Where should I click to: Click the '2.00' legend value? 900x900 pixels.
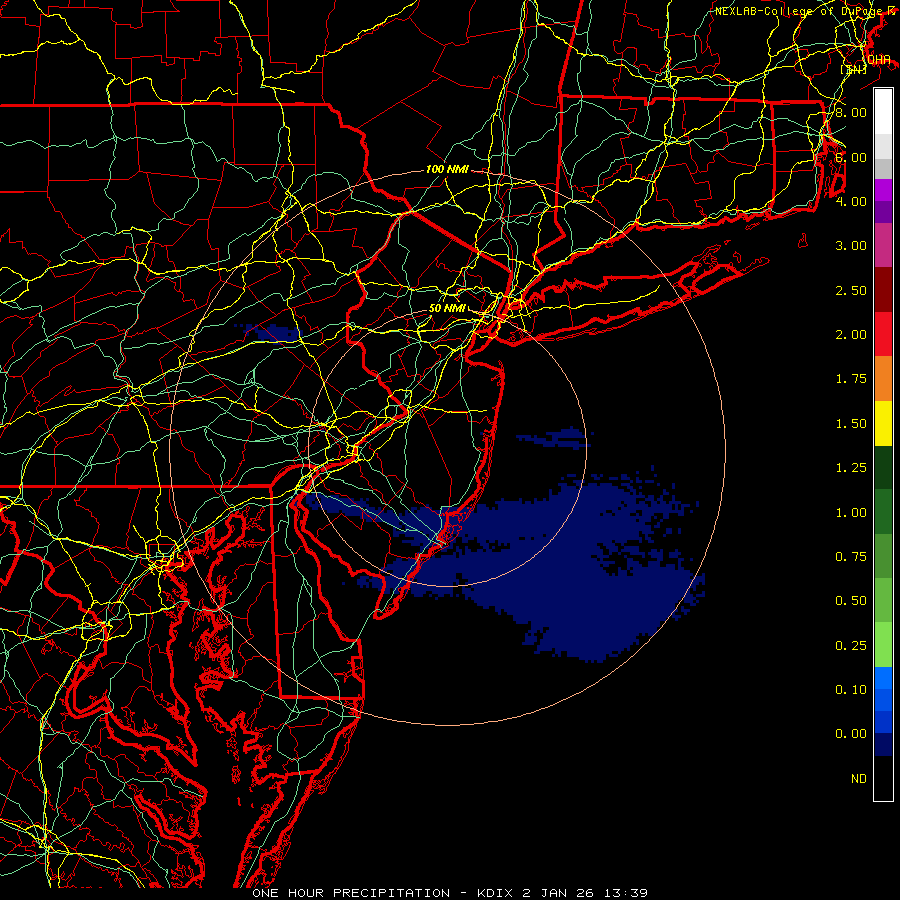point(851,335)
